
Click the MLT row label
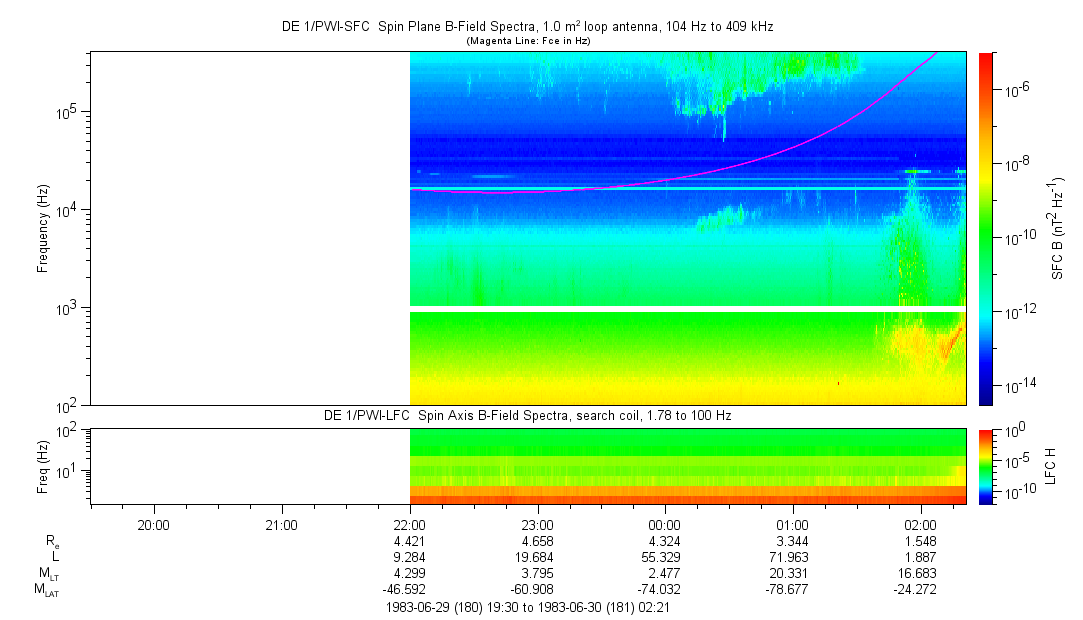point(48,573)
